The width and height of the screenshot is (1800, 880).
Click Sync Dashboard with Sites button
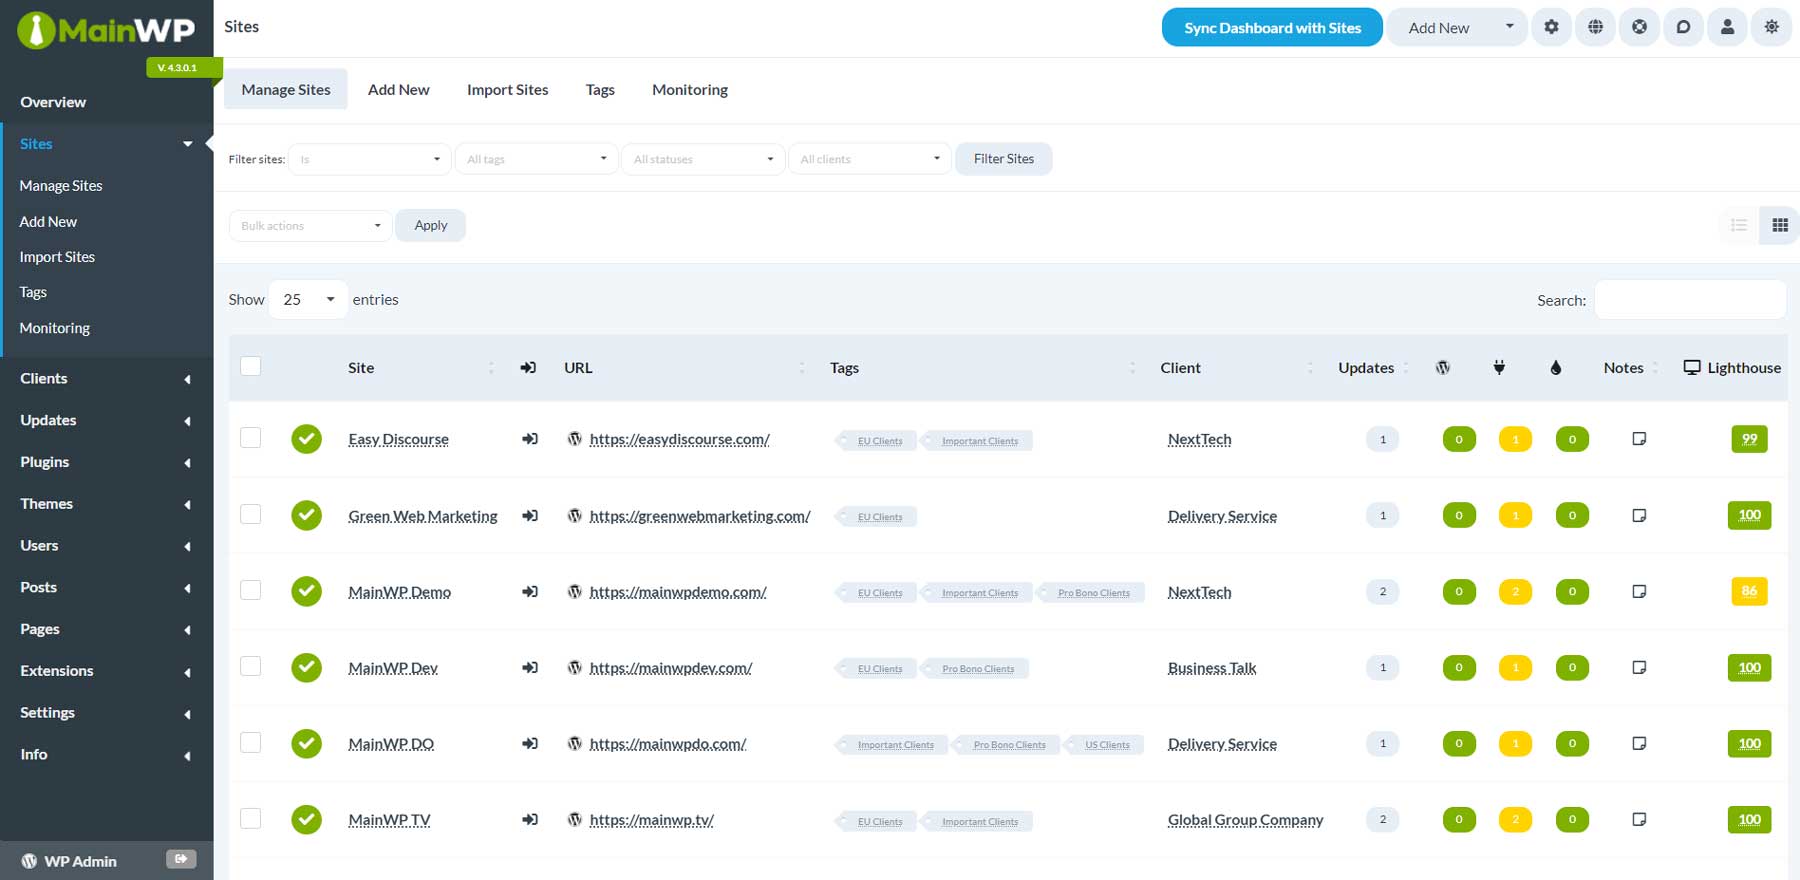pos(1271,28)
